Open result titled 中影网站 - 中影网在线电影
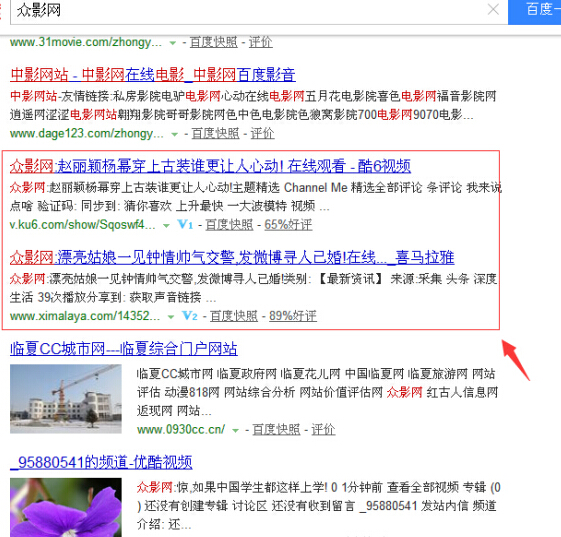The width and height of the screenshot is (561, 537). pos(153,75)
